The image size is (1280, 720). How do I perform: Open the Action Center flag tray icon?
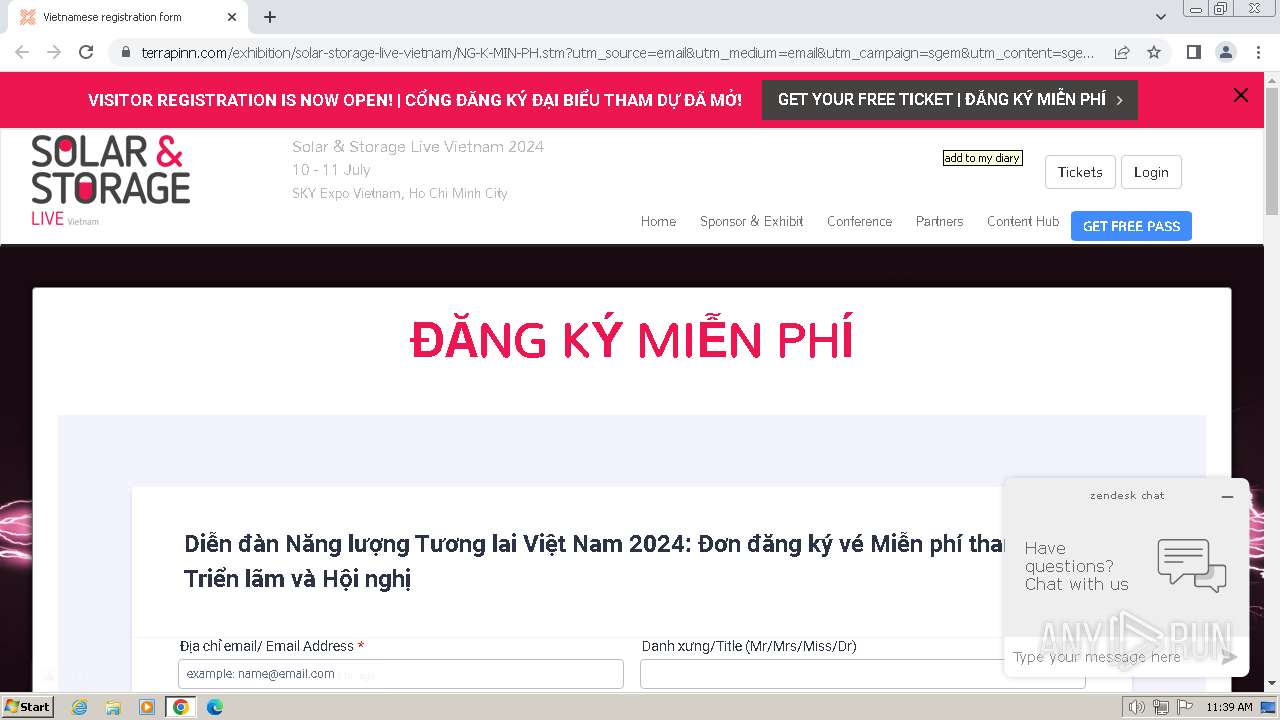pyautogui.click(x=1185, y=707)
